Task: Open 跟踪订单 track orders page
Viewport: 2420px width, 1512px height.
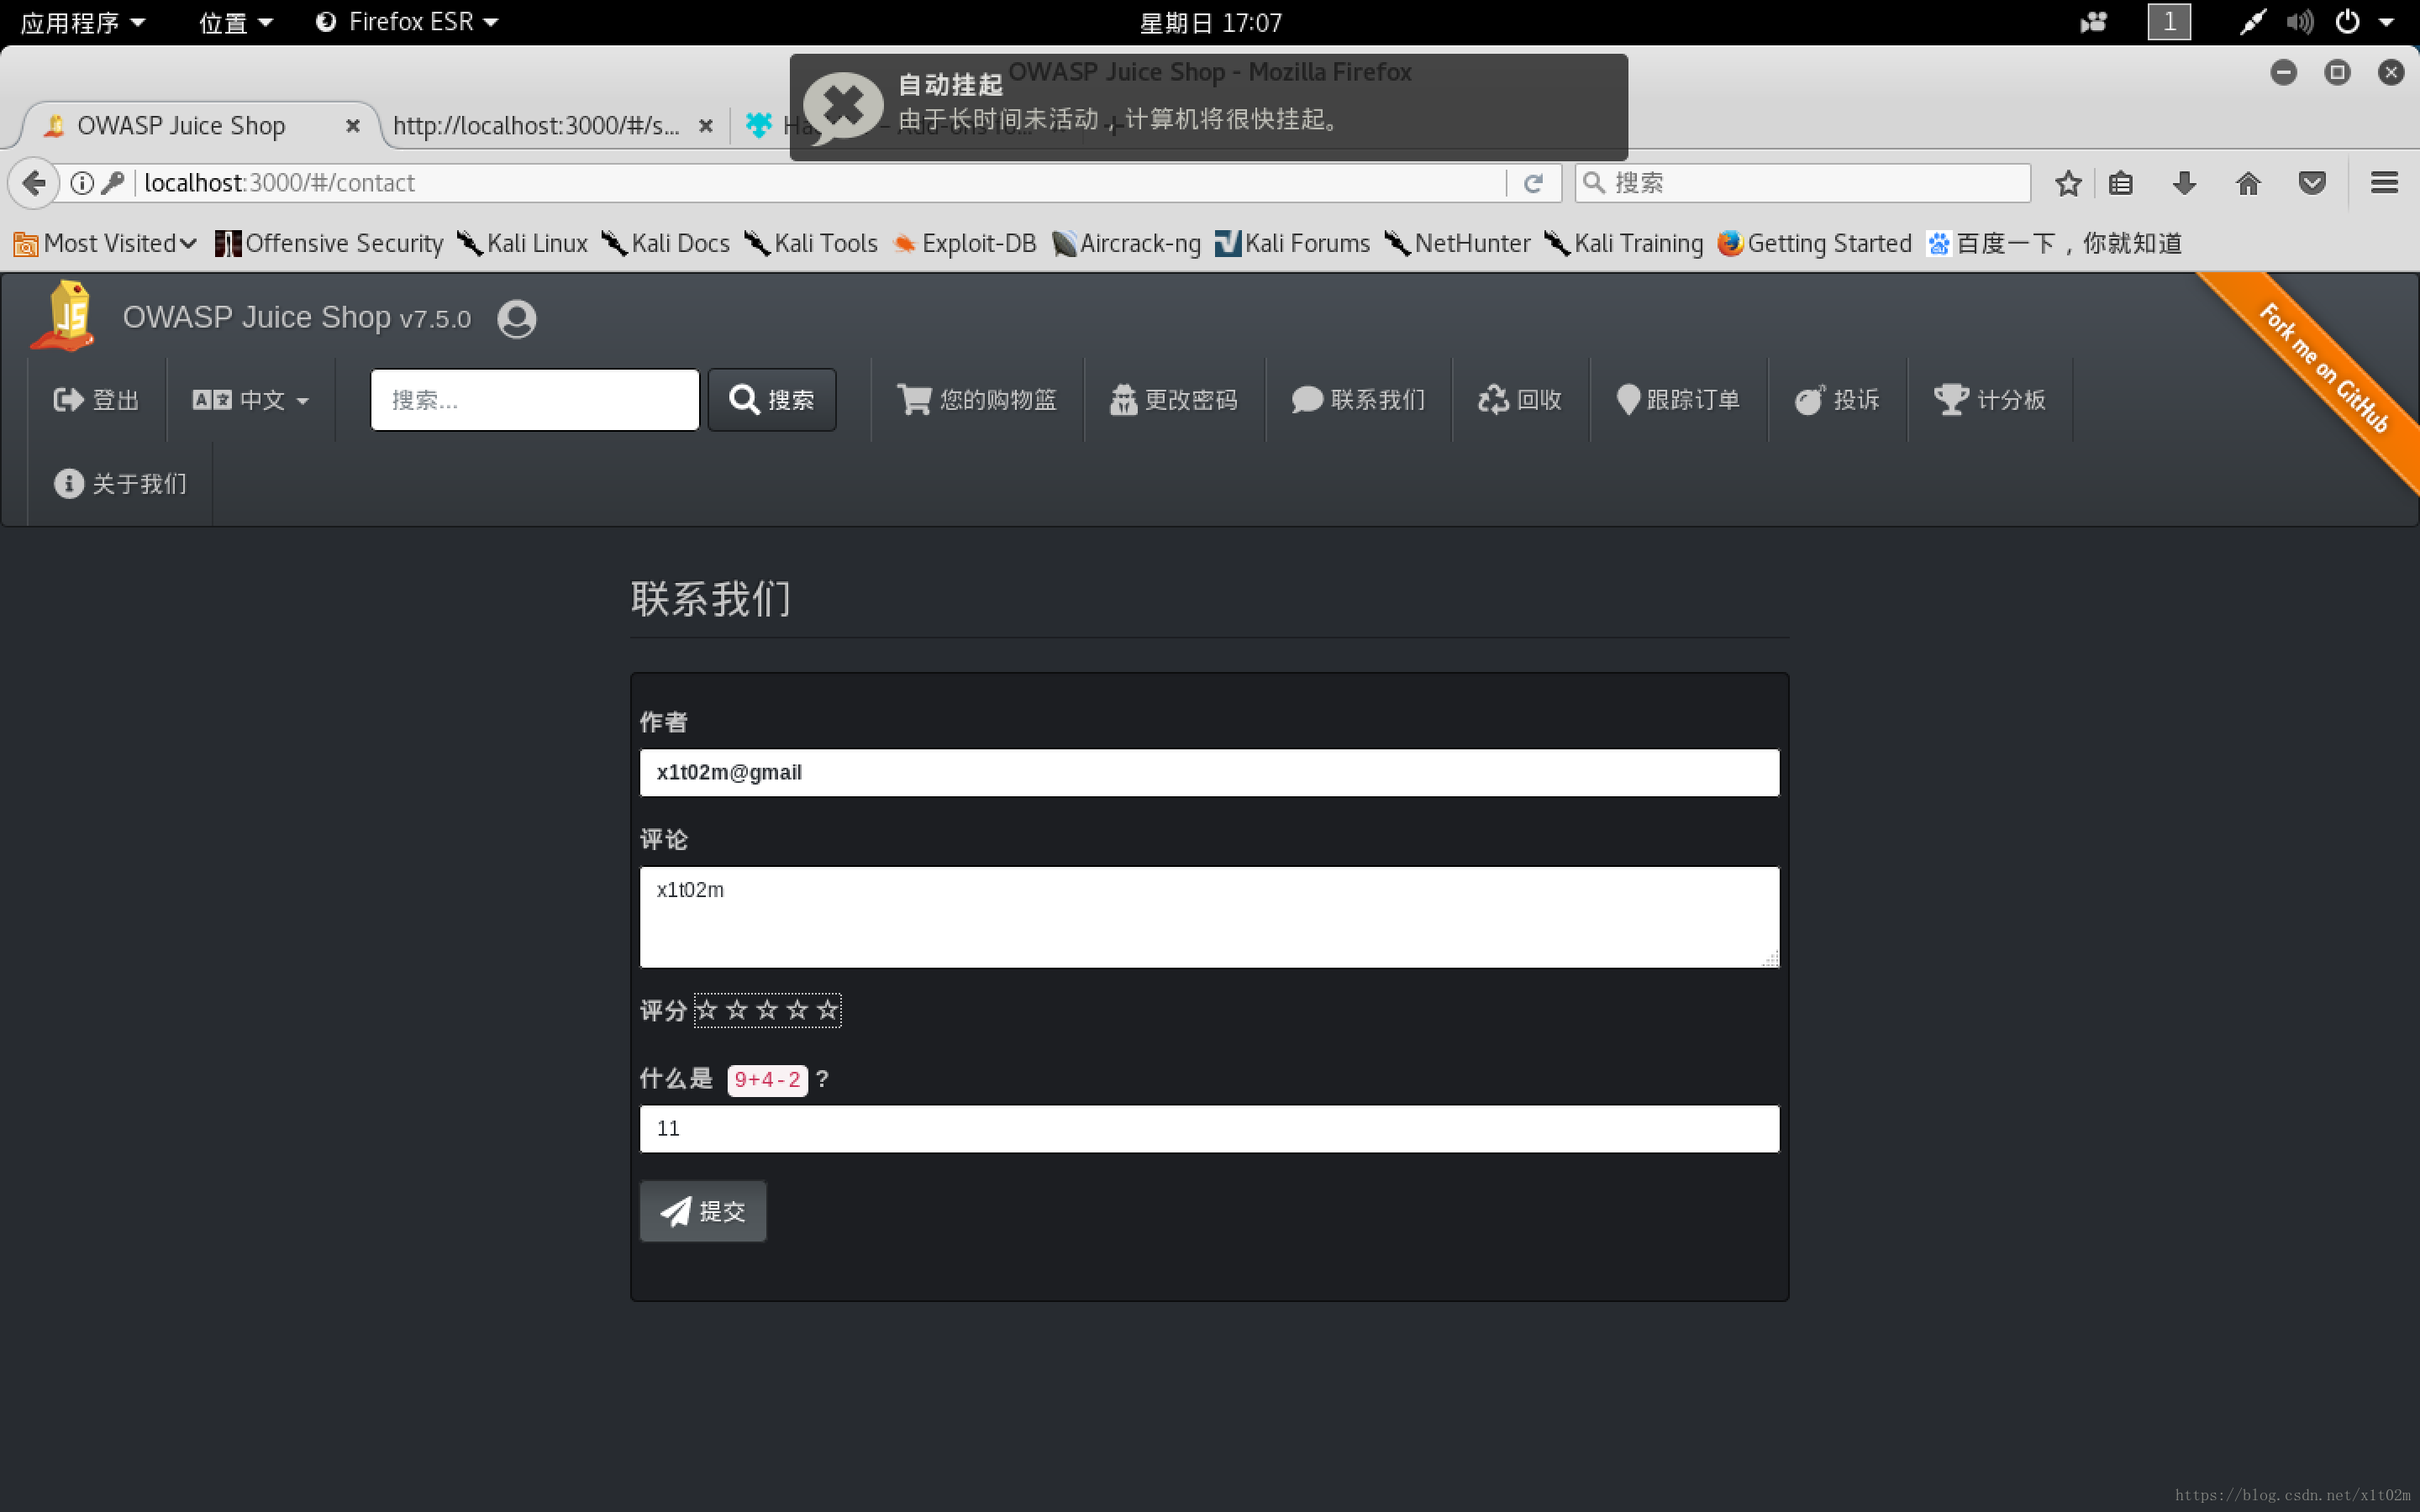Action: (1679, 400)
